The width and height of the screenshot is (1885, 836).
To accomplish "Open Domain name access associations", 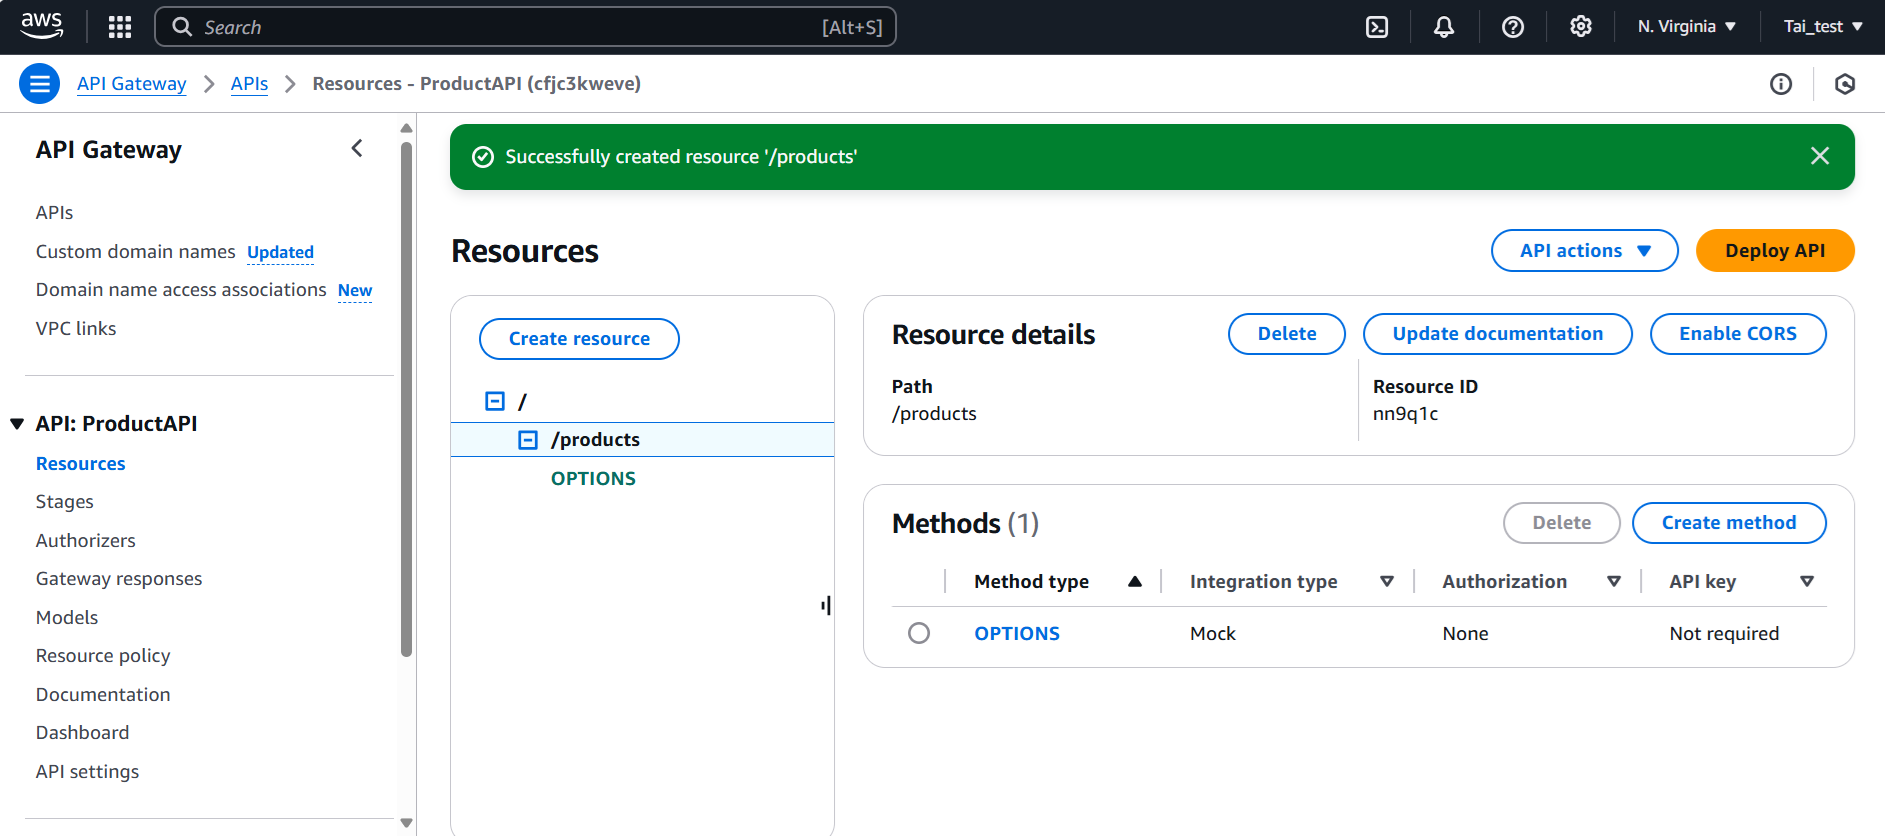I will (x=181, y=290).
